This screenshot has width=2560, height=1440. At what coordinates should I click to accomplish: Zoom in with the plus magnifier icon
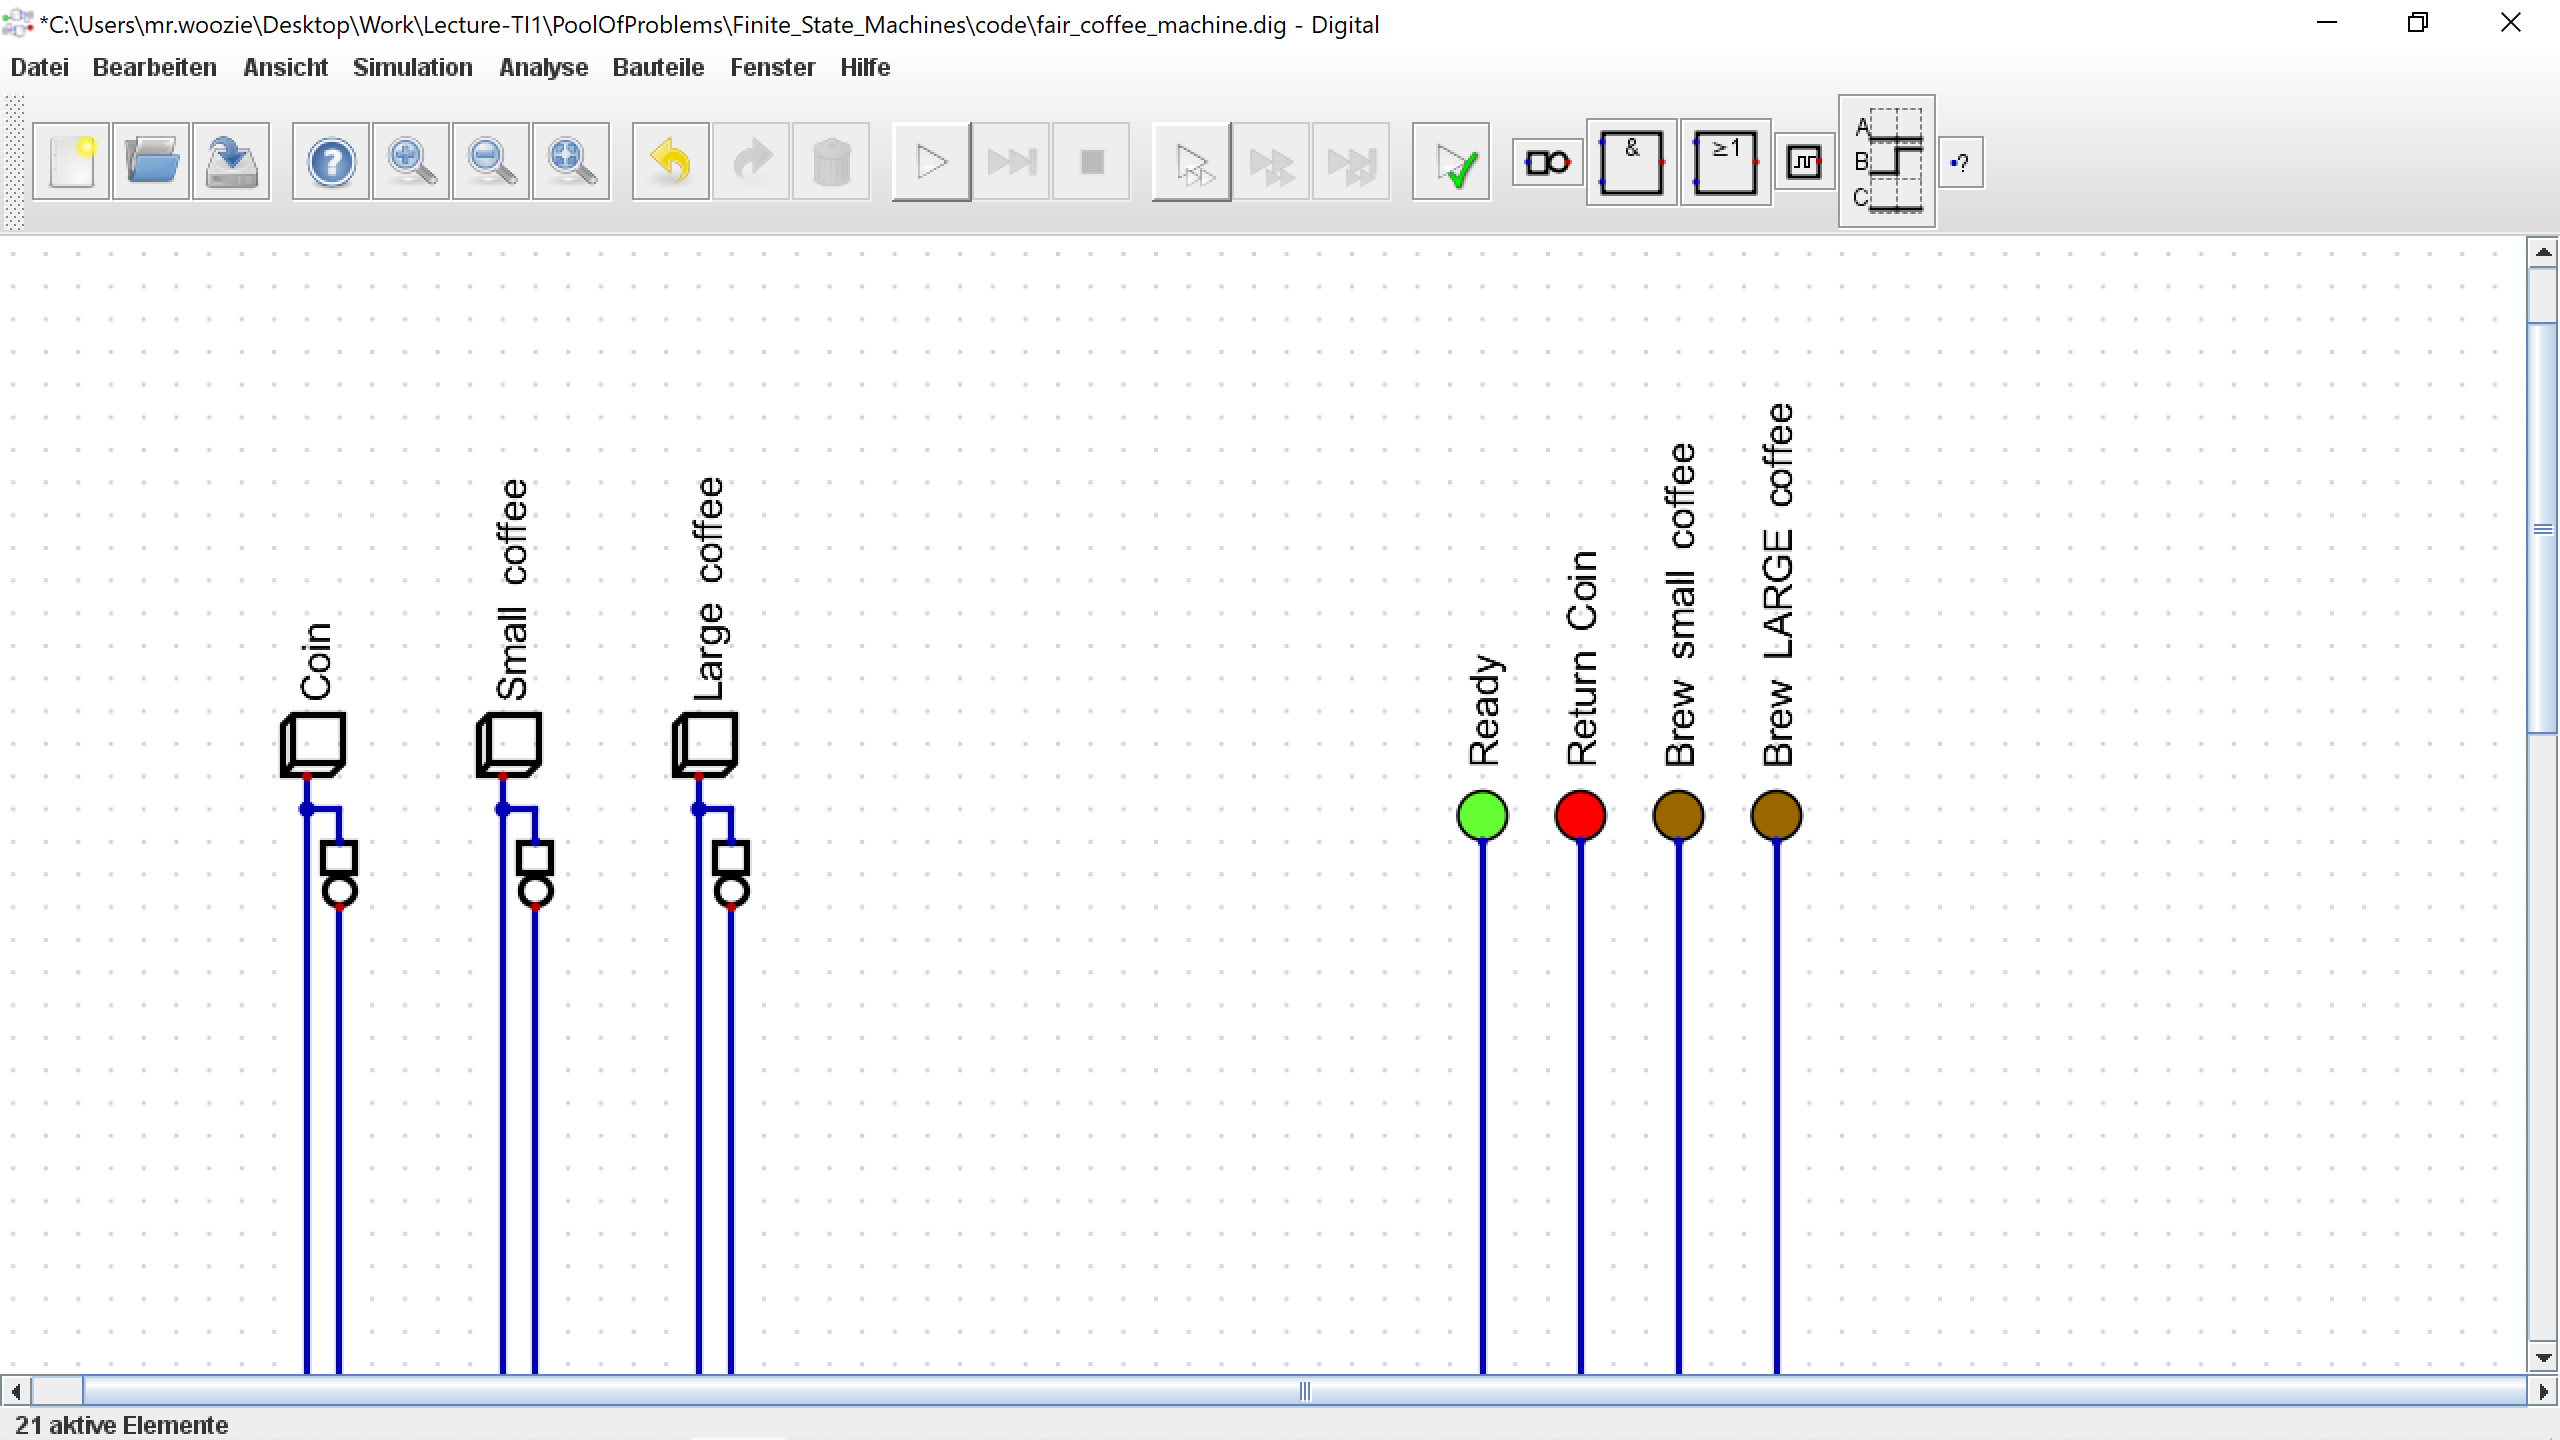tap(411, 162)
